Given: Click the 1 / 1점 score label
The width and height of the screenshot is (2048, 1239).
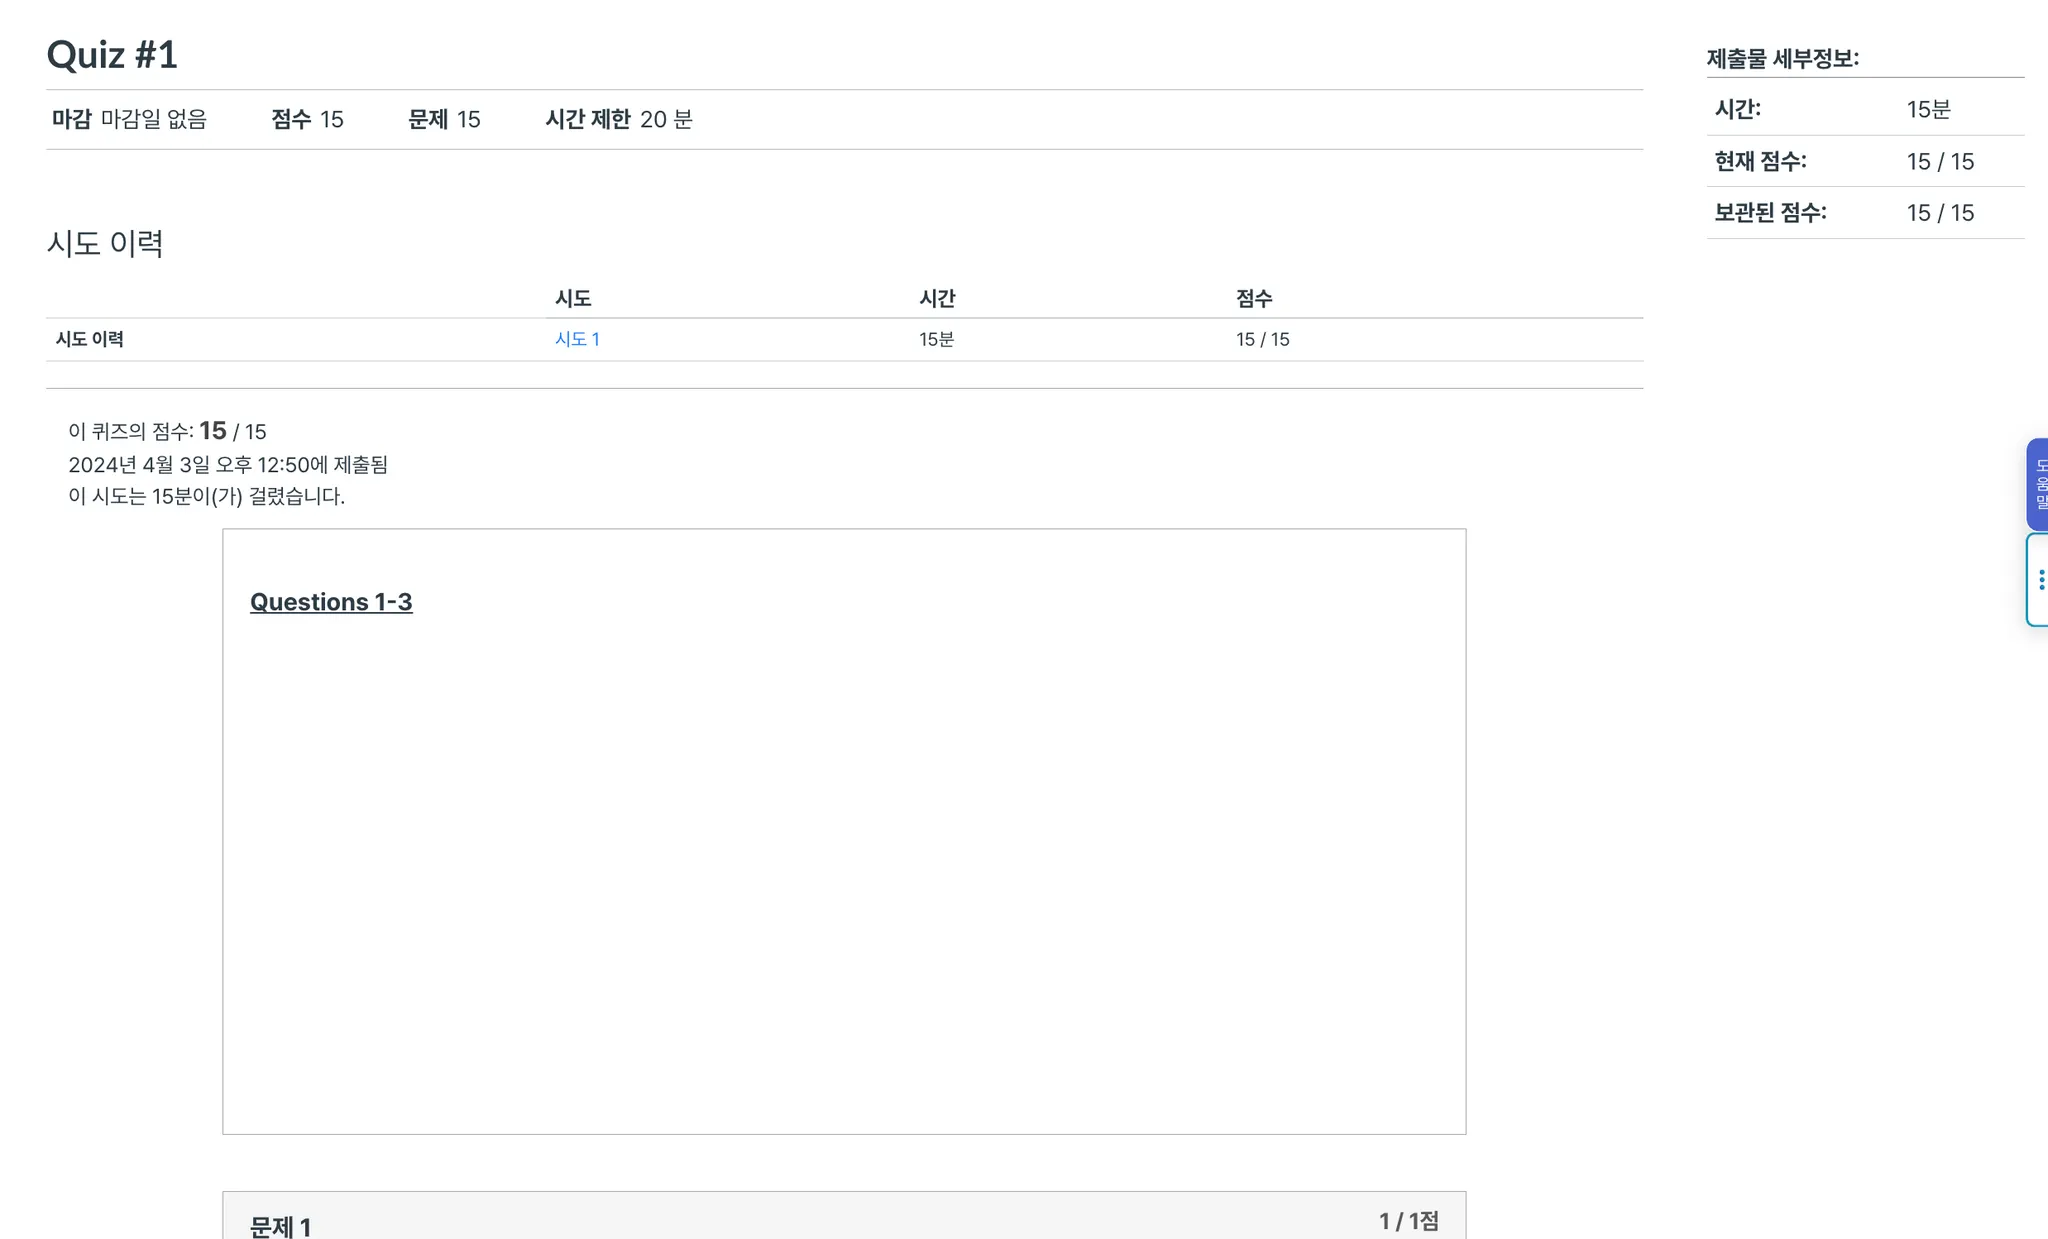Looking at the screenshot, I should 1408,1221.
